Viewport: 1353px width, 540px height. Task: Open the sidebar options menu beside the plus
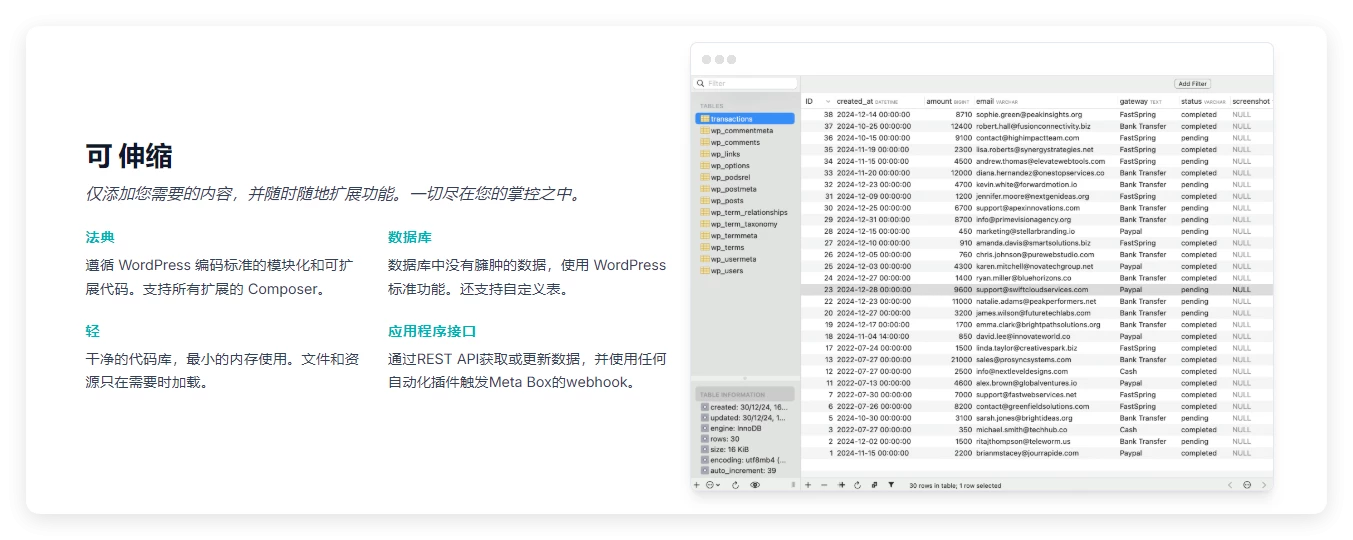[x=713, y=485]
